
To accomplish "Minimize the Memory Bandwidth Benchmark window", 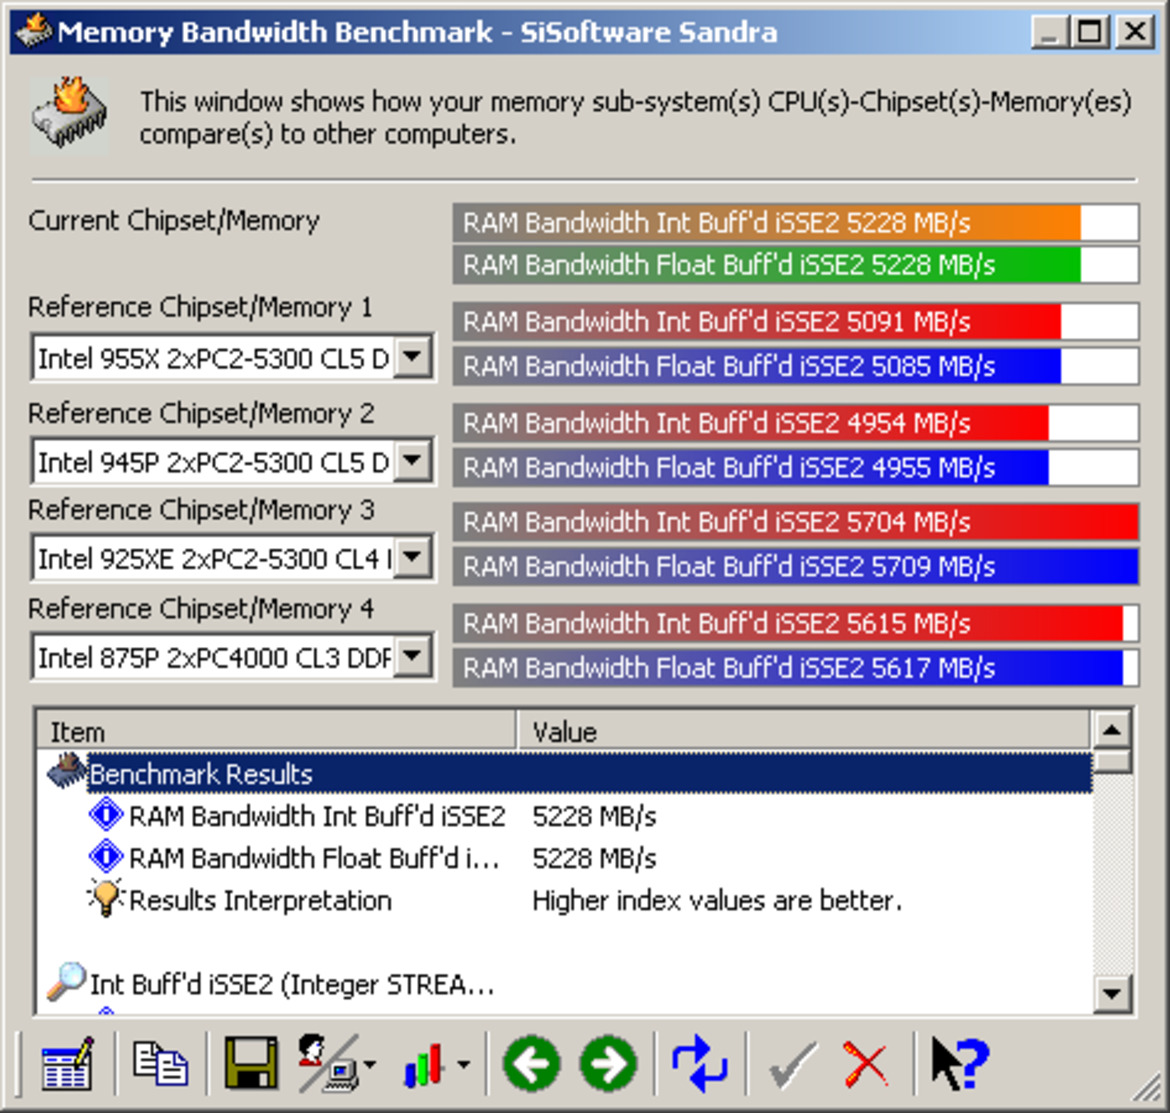I will [1049, 32].
